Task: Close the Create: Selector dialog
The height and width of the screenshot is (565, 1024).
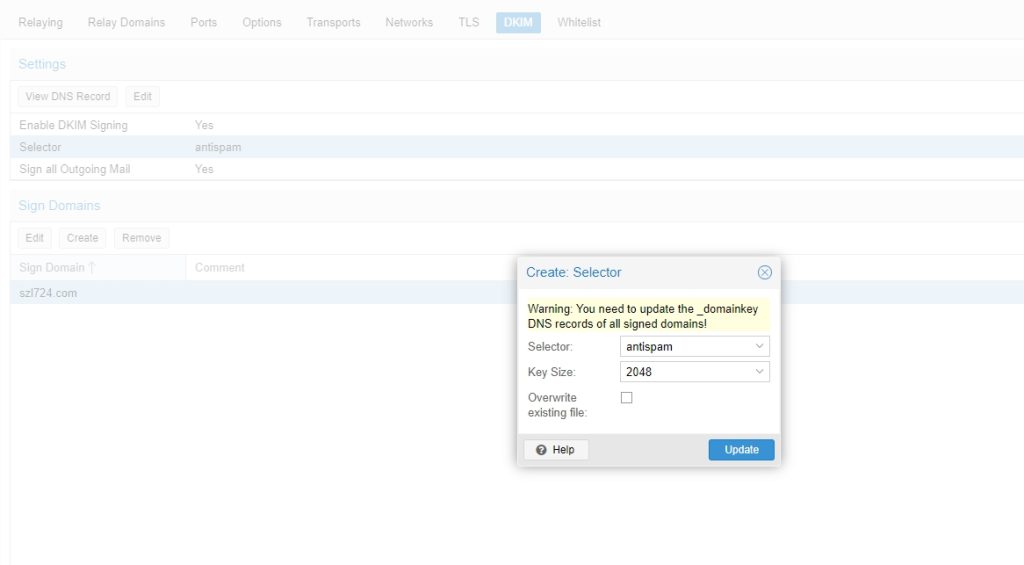Action: [x=764, y=272]
